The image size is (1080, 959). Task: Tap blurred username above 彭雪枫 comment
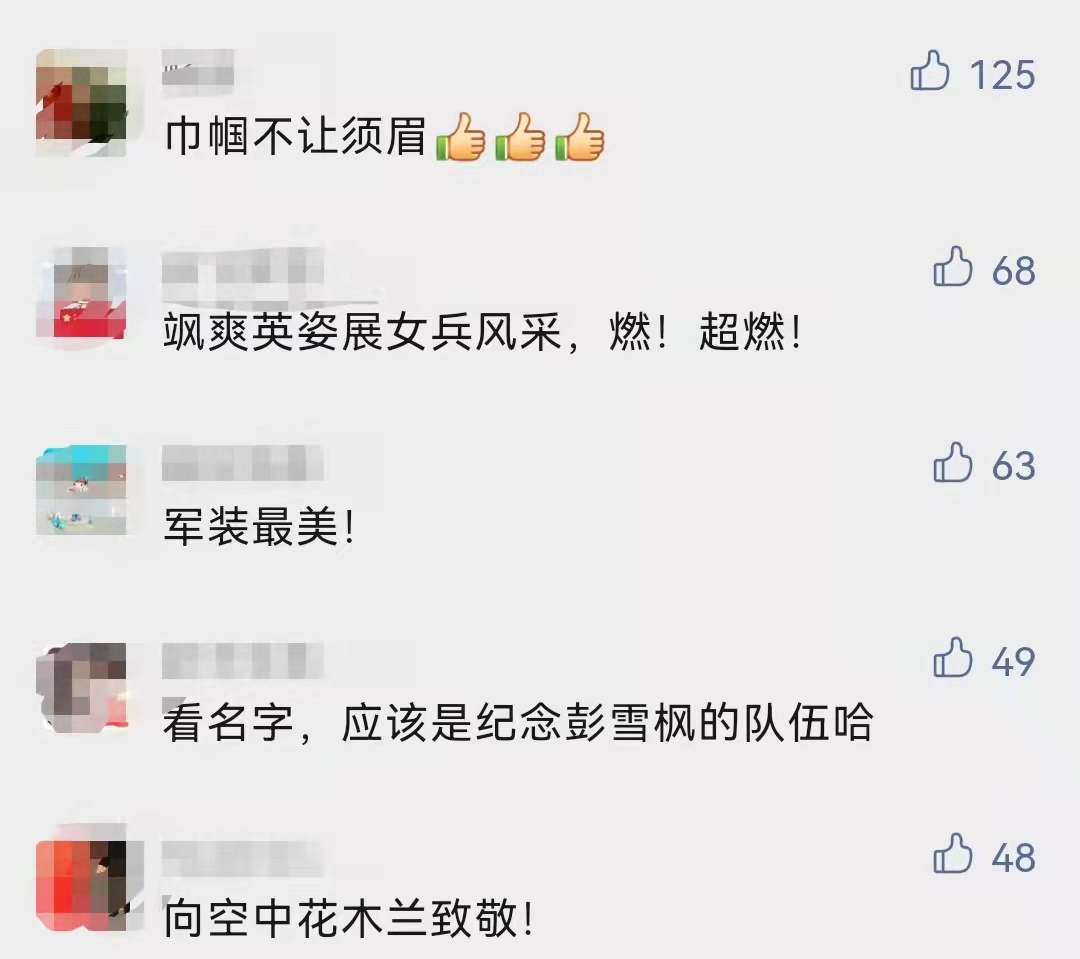click(242, 660)
